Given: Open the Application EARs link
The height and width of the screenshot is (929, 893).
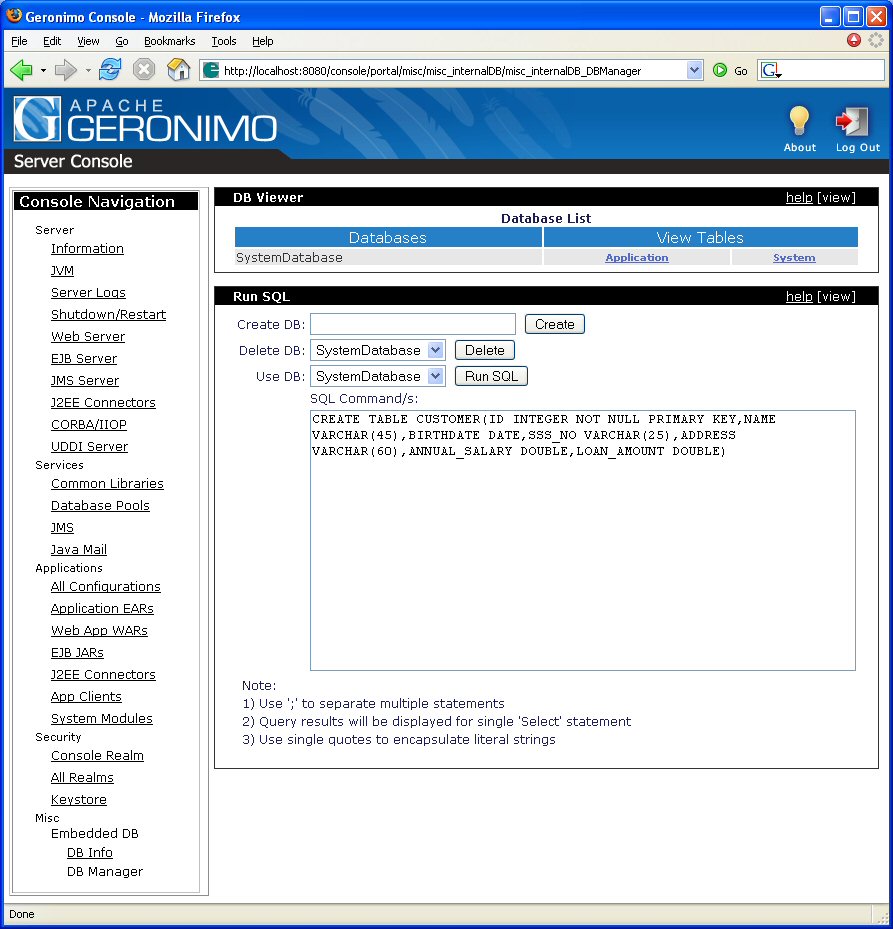Looking at the screenshot, I should tap(102, 608).
